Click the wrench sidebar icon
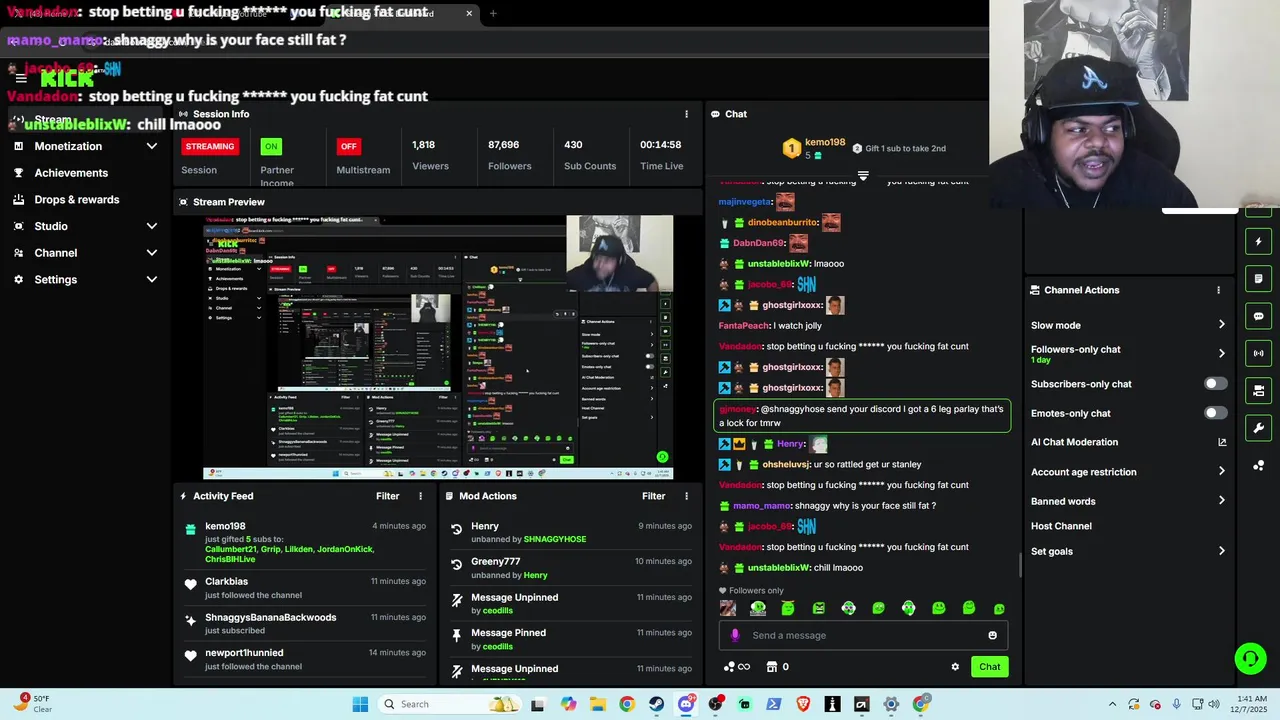 pyautogui.click(x=1258, y=428)
